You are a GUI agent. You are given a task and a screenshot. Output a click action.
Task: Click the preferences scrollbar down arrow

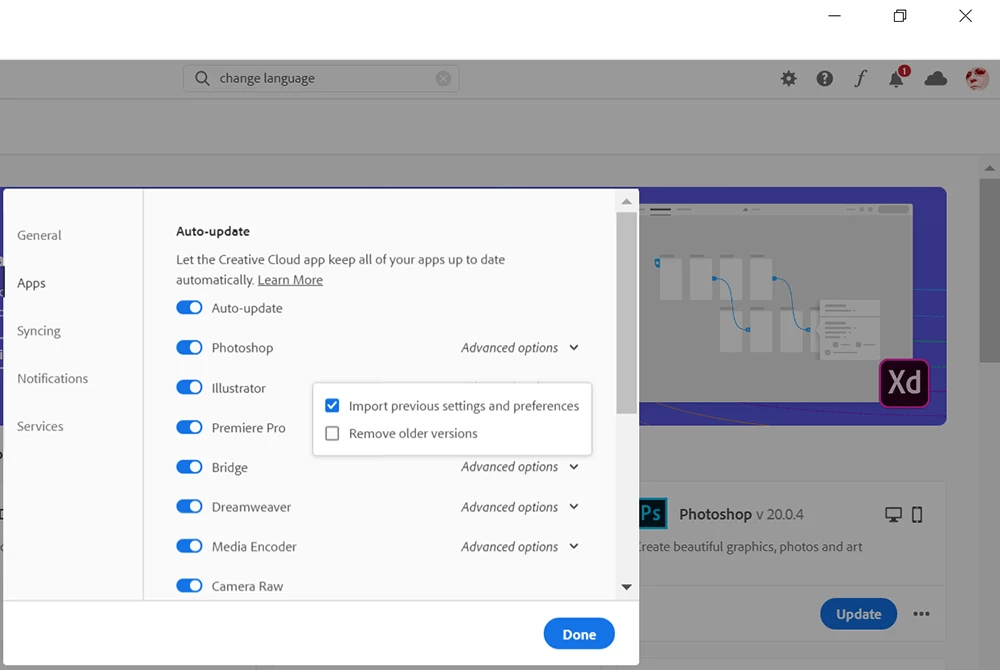pos(626,587)
